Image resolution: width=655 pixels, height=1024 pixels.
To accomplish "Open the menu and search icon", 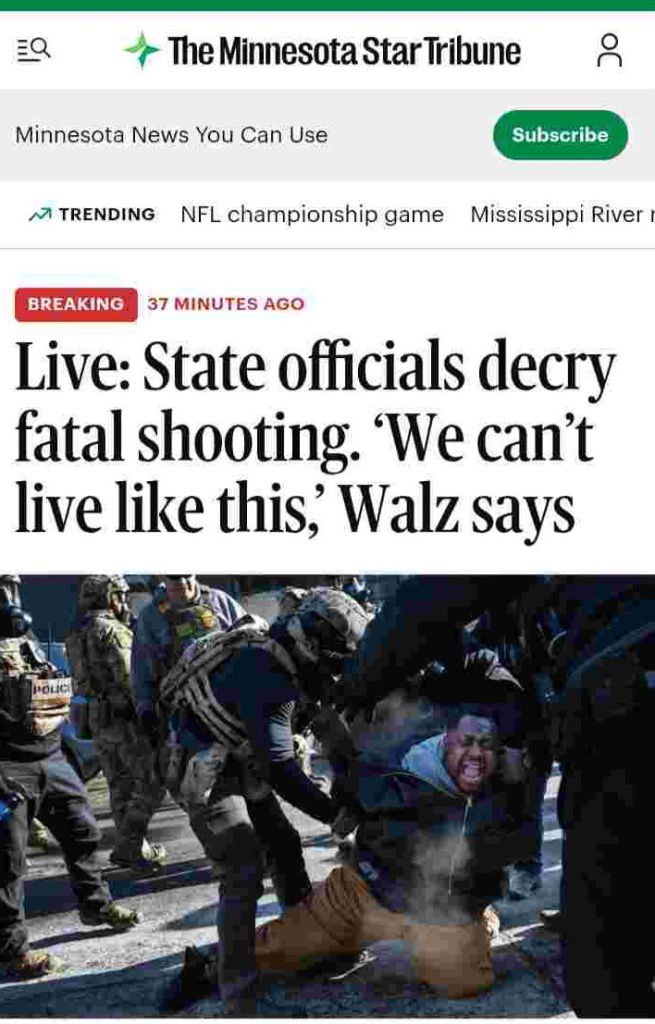I will (33, 50).
